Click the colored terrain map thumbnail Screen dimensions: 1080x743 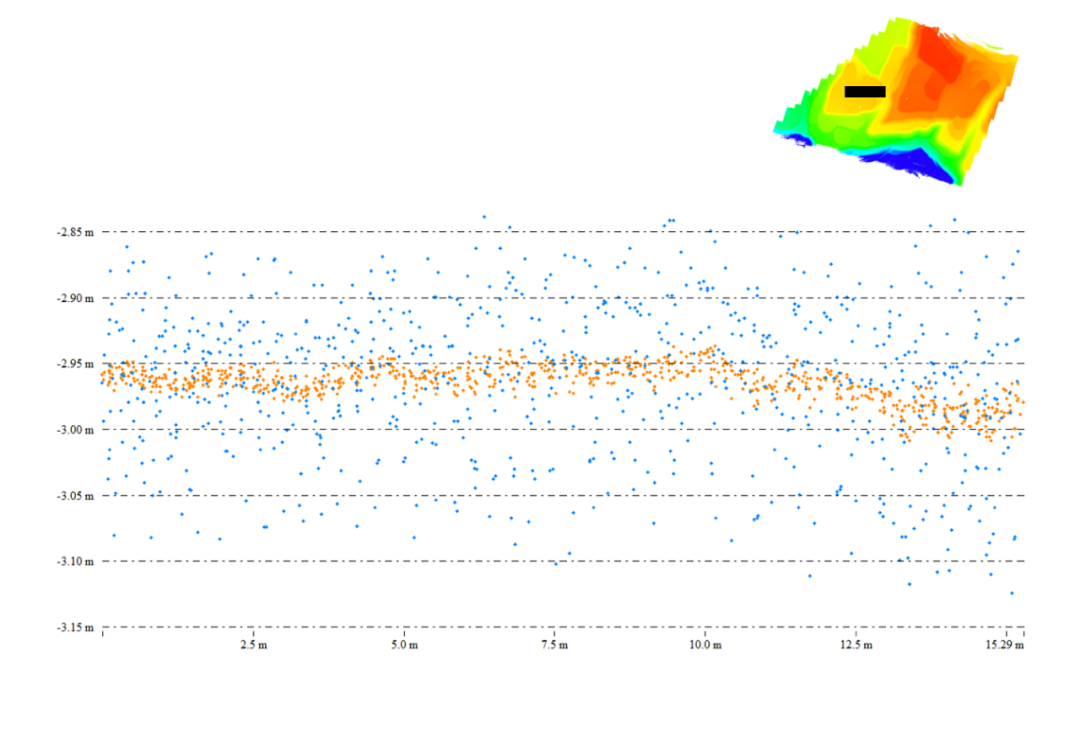[900, 100]
